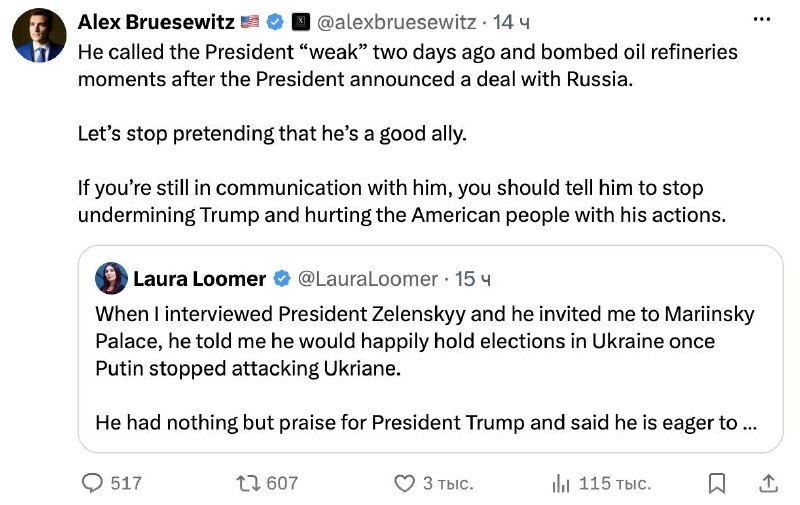
Task: Open the reply icon showing 517 comments
Action: click(x=92, y=483)
